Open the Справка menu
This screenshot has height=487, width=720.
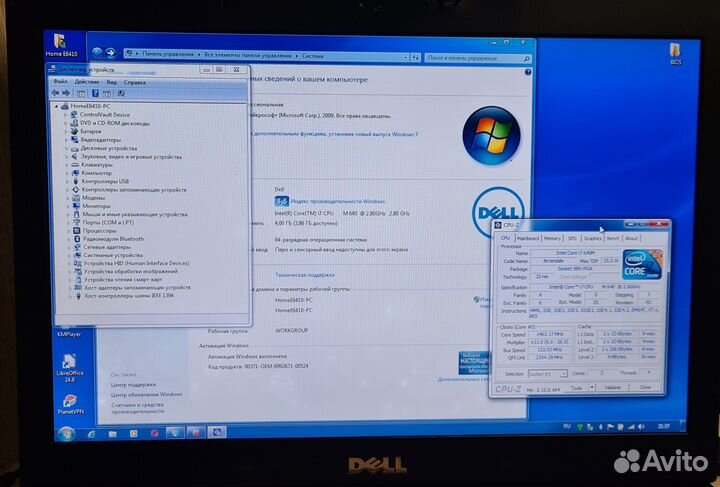point(135,83)
